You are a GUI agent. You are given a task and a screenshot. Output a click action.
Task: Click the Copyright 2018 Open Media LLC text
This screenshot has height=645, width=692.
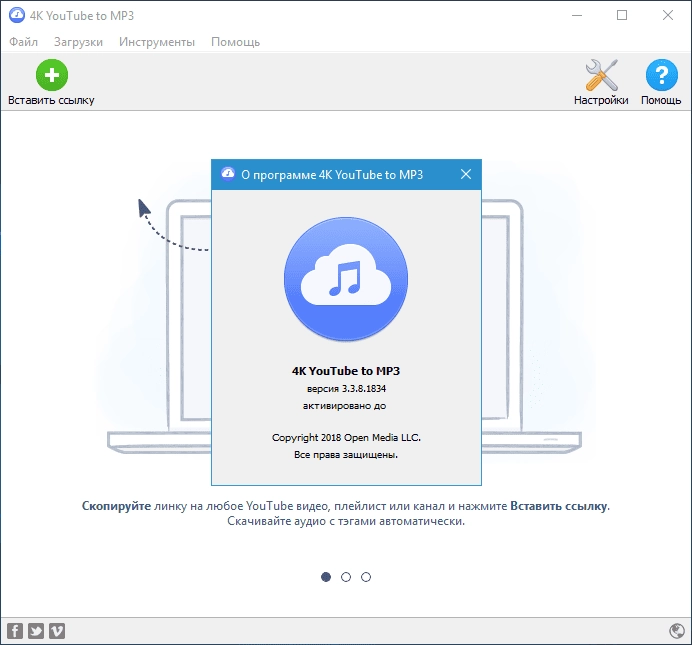click(x=346, y=438)
